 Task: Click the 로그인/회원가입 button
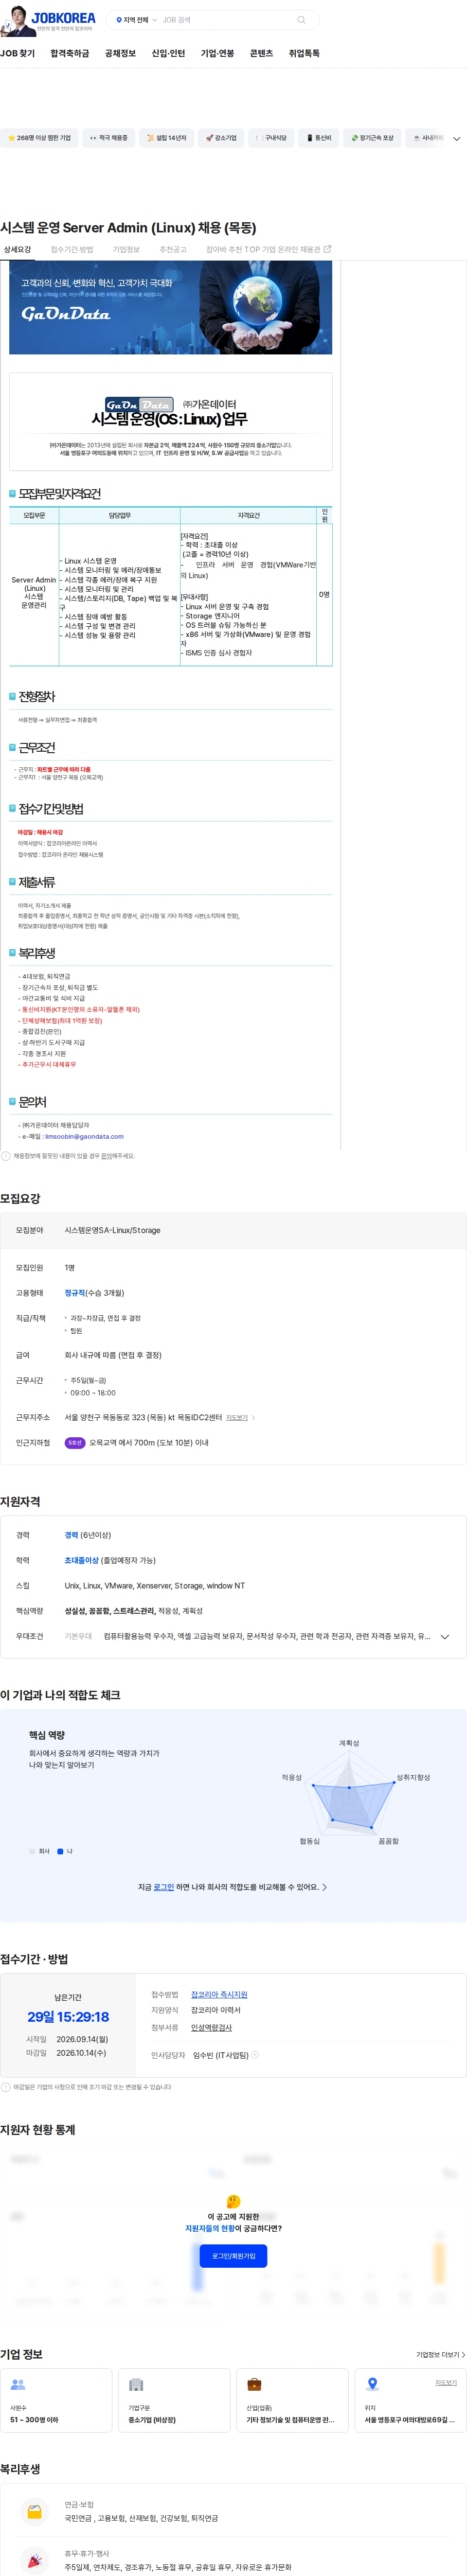coord(233,2256)
